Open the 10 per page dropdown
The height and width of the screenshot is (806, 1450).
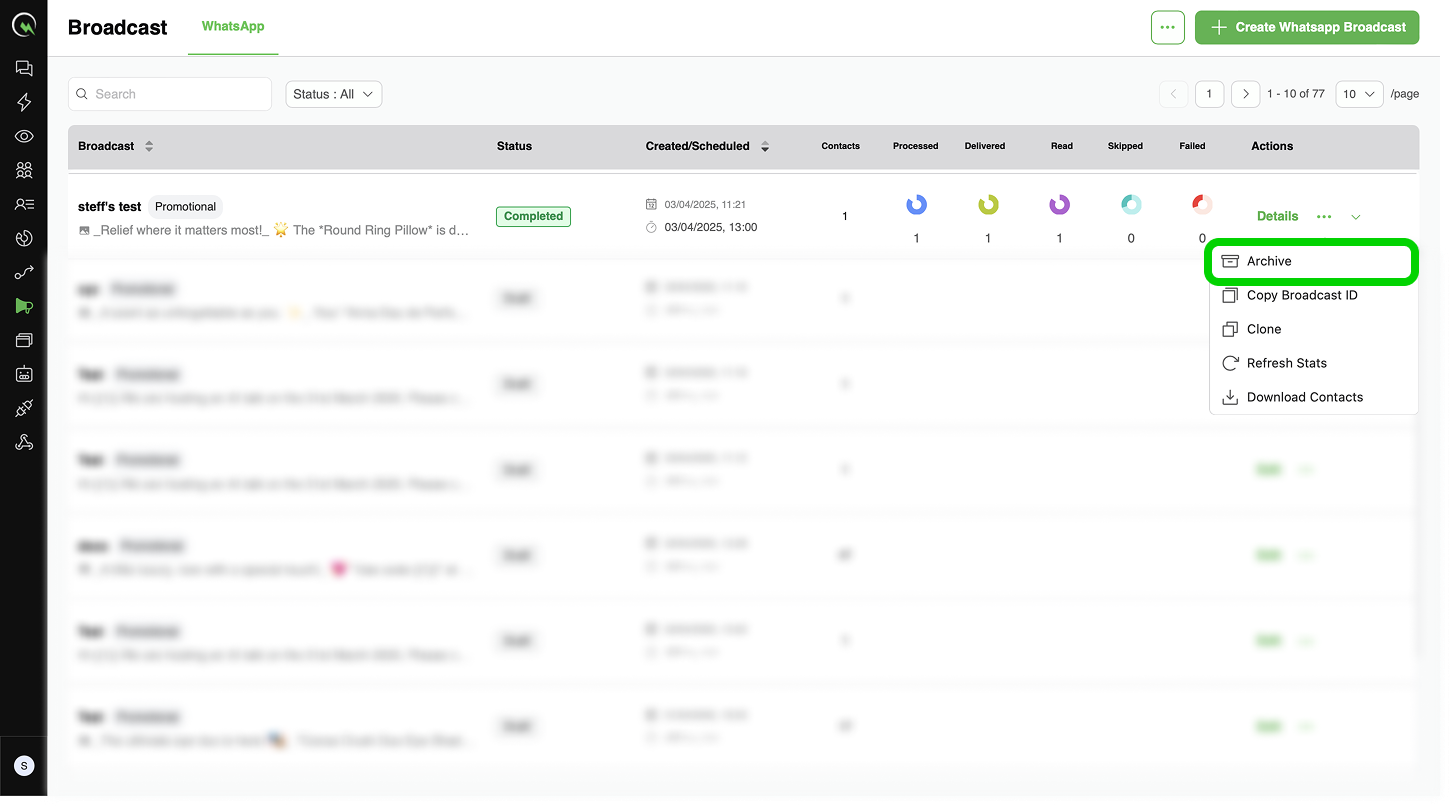tap(1359, 94)
